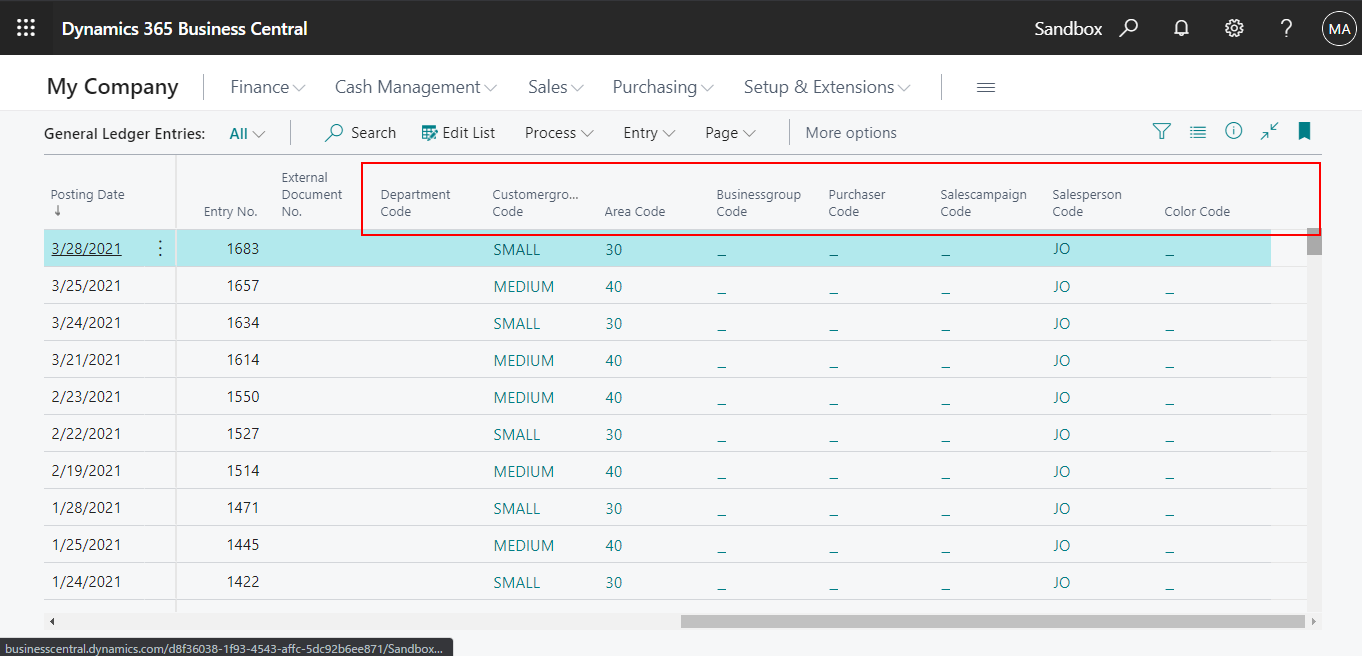The width and height of the screenshot is (1362, 656).
Task: Click the blue bookmark icon
Action: tap(1304, 131)
